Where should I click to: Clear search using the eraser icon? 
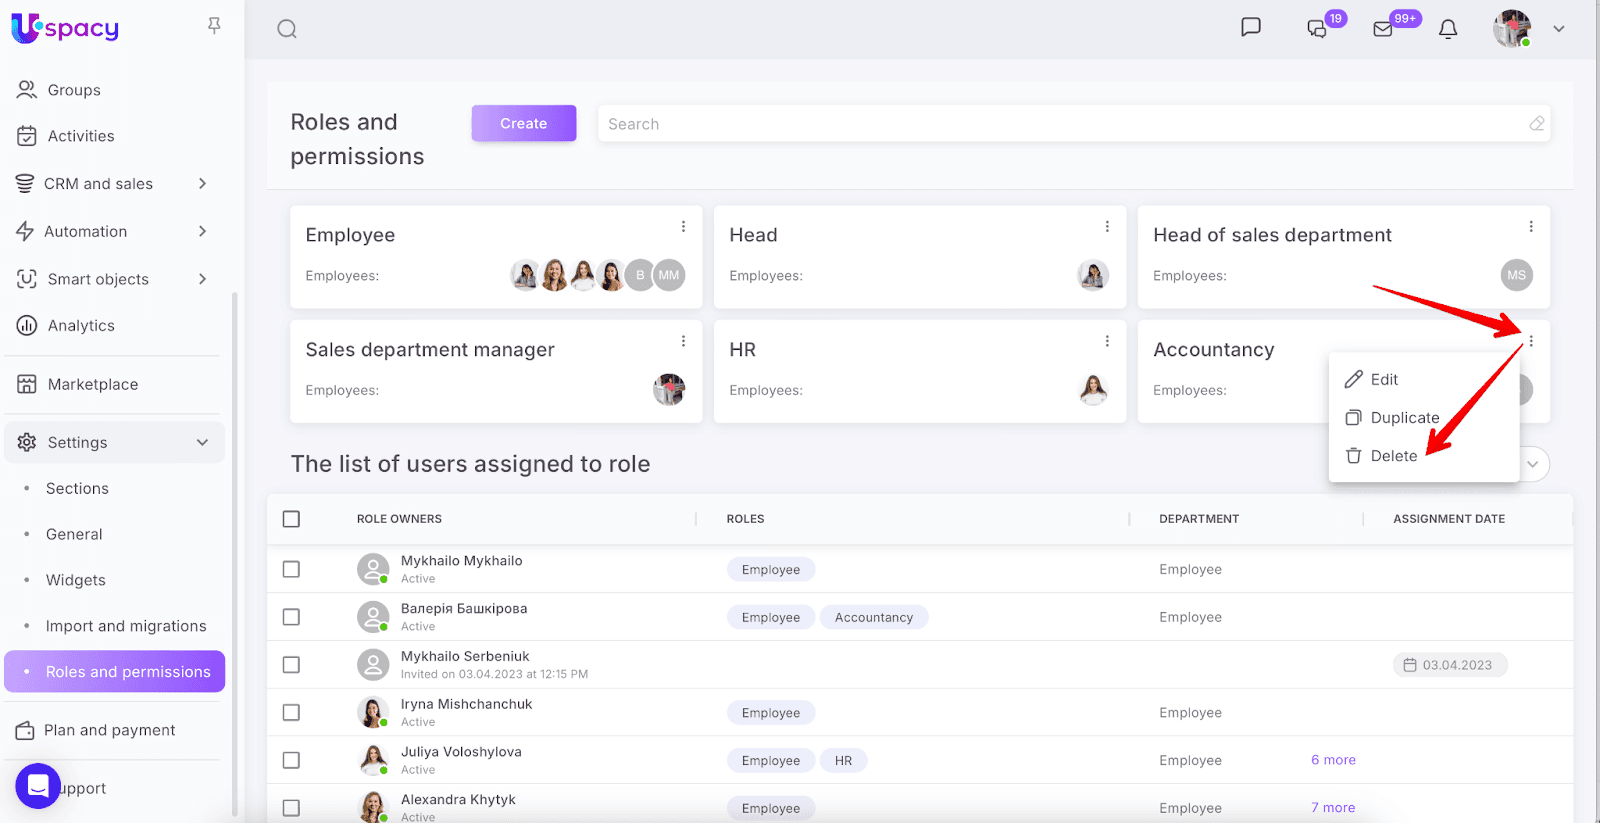point(1536,124)
